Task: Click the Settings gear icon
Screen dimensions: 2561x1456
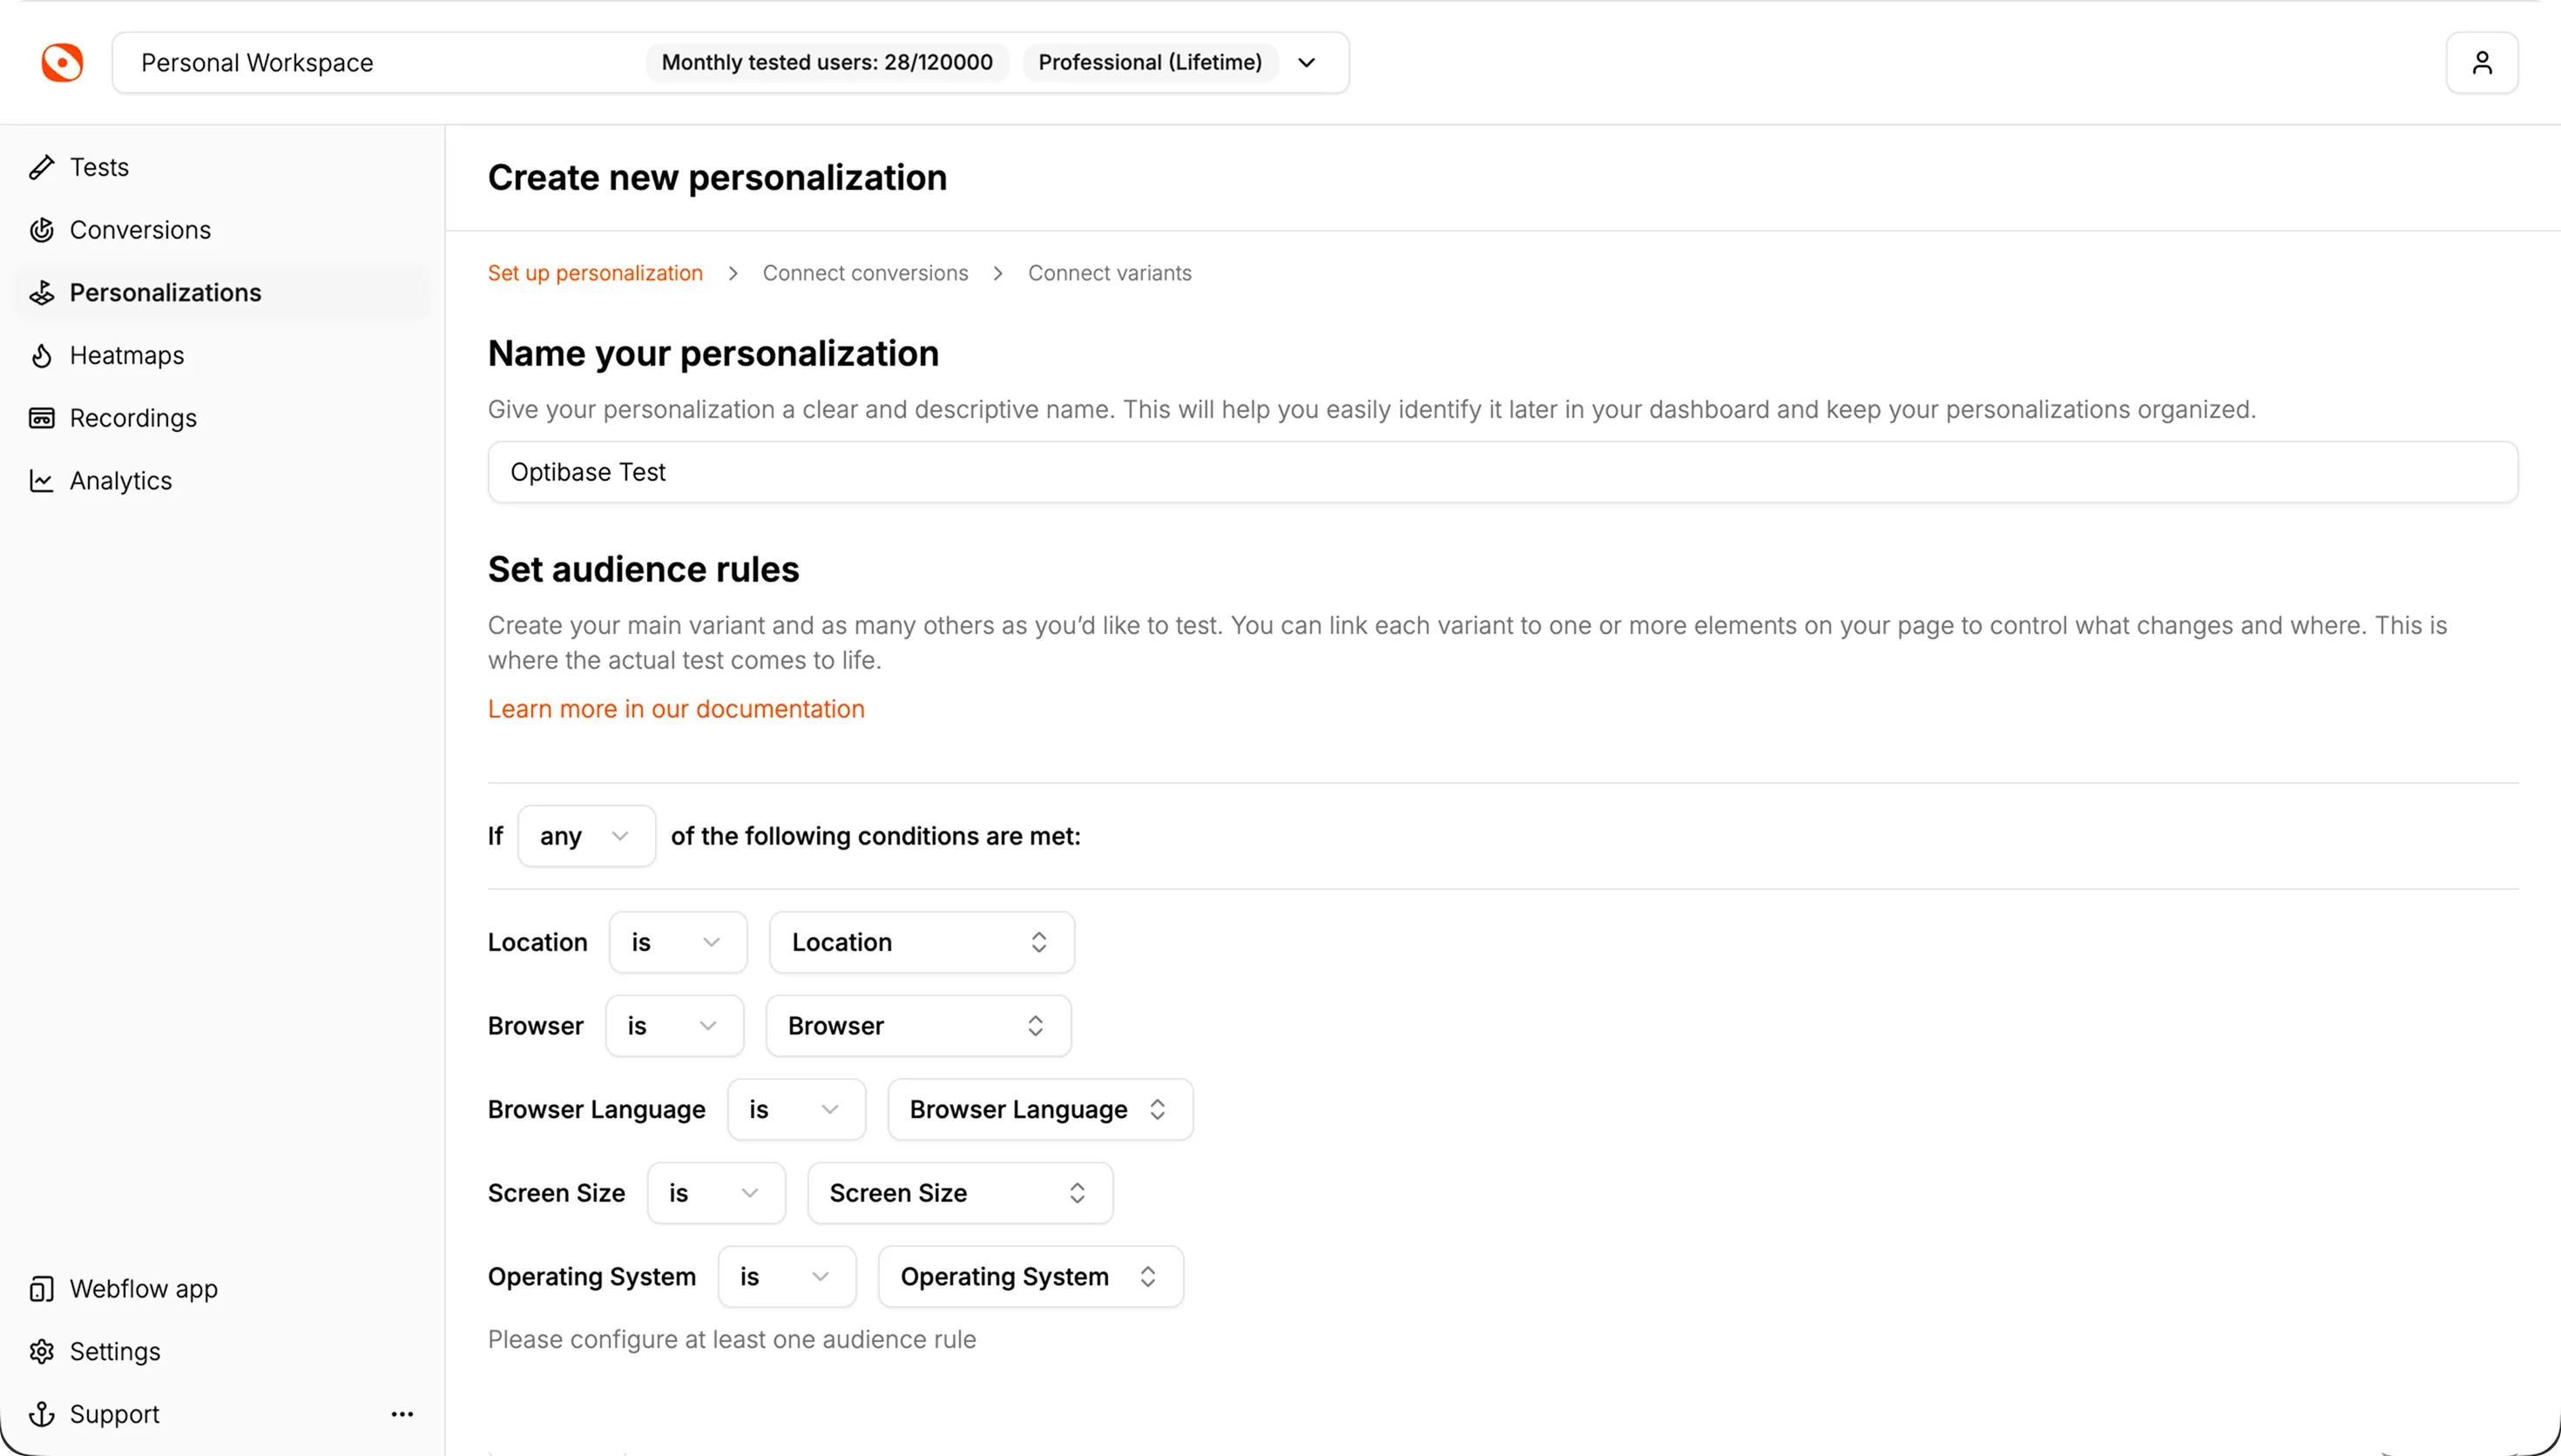Action: click(x=41, y=1351)
